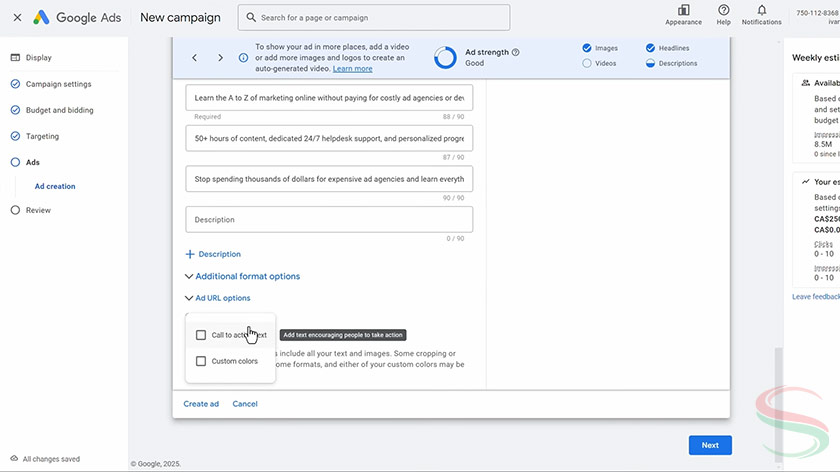Click the Create ad button
Viewport: 840px width, 472px height.
(x=201, y=404)
